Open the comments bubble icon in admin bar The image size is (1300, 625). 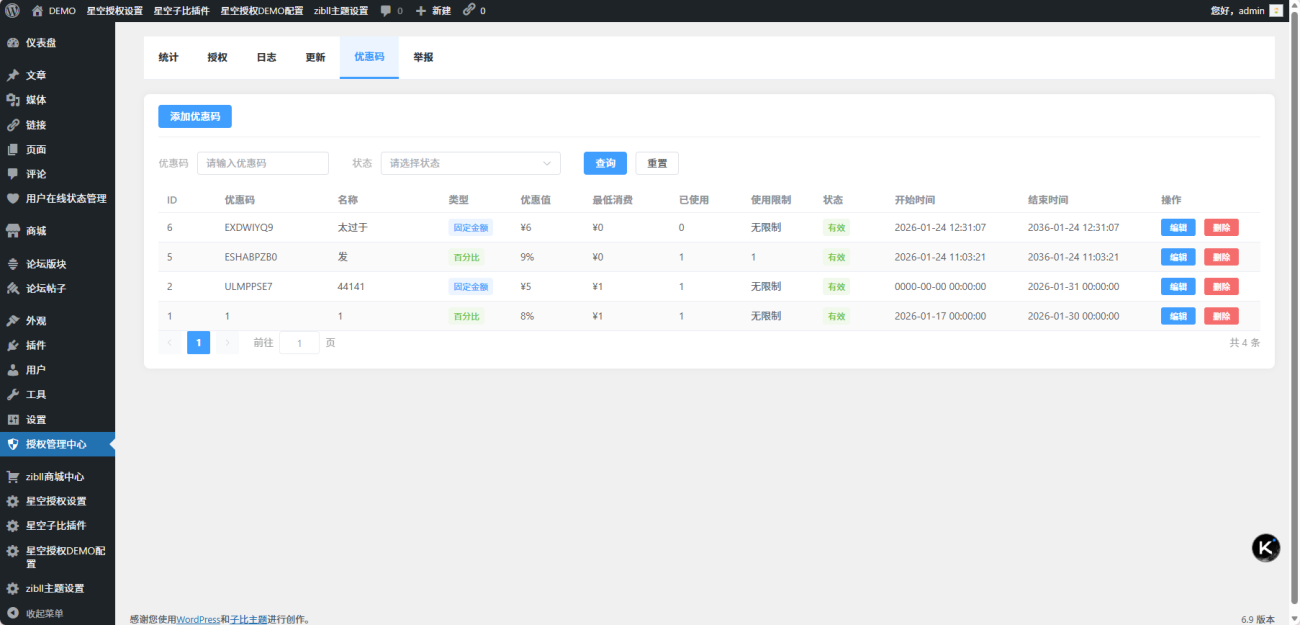click(386, 11)
